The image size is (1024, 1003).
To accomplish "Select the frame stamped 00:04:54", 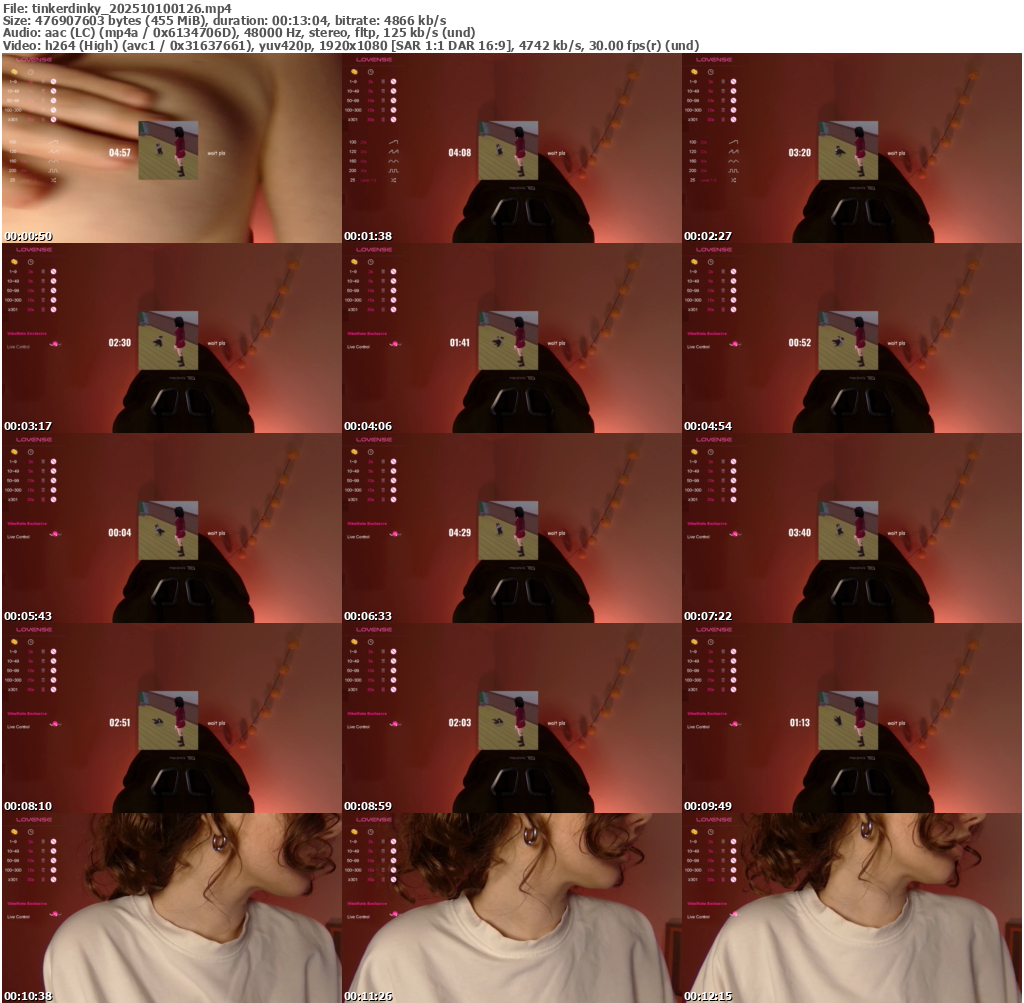I will coord(852,338).
